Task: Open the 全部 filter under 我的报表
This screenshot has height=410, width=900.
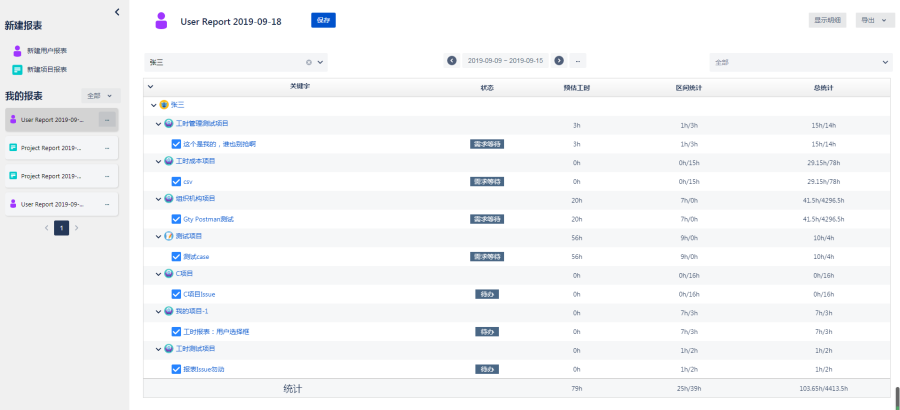Action: click(x=100, y=96)
